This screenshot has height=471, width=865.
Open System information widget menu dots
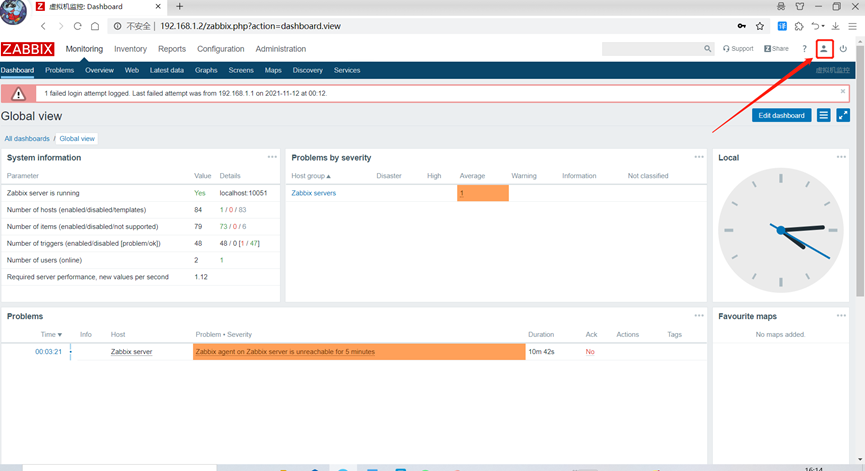click(272, 157)
